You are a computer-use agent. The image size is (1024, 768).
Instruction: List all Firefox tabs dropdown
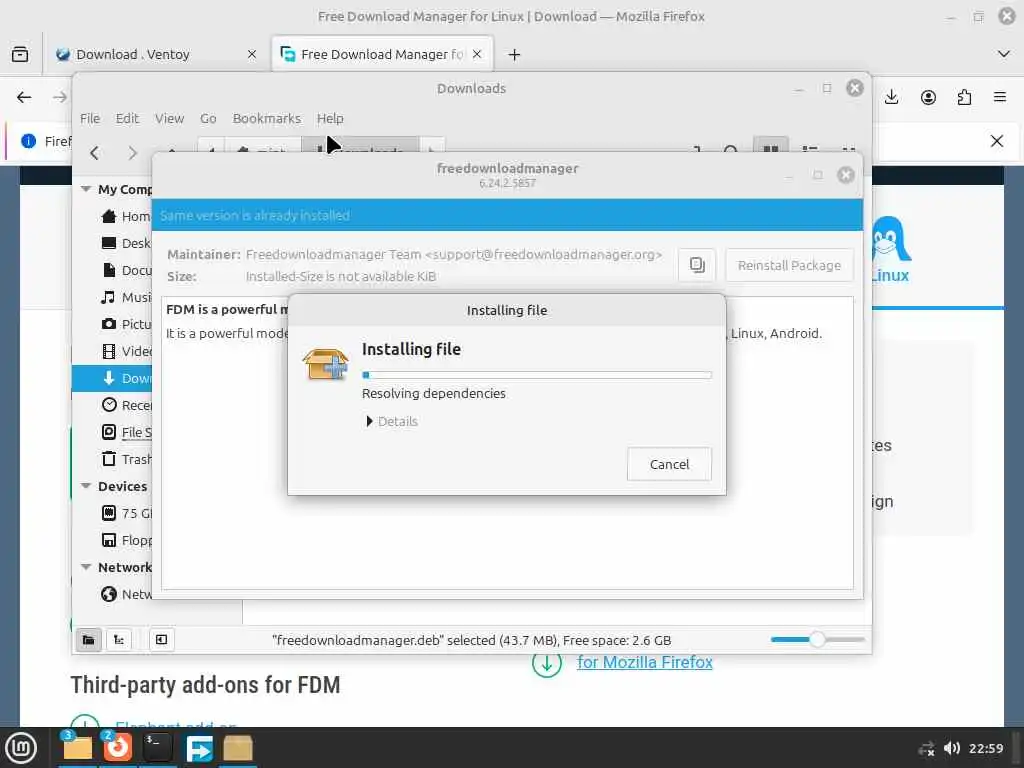[1004, 54]
